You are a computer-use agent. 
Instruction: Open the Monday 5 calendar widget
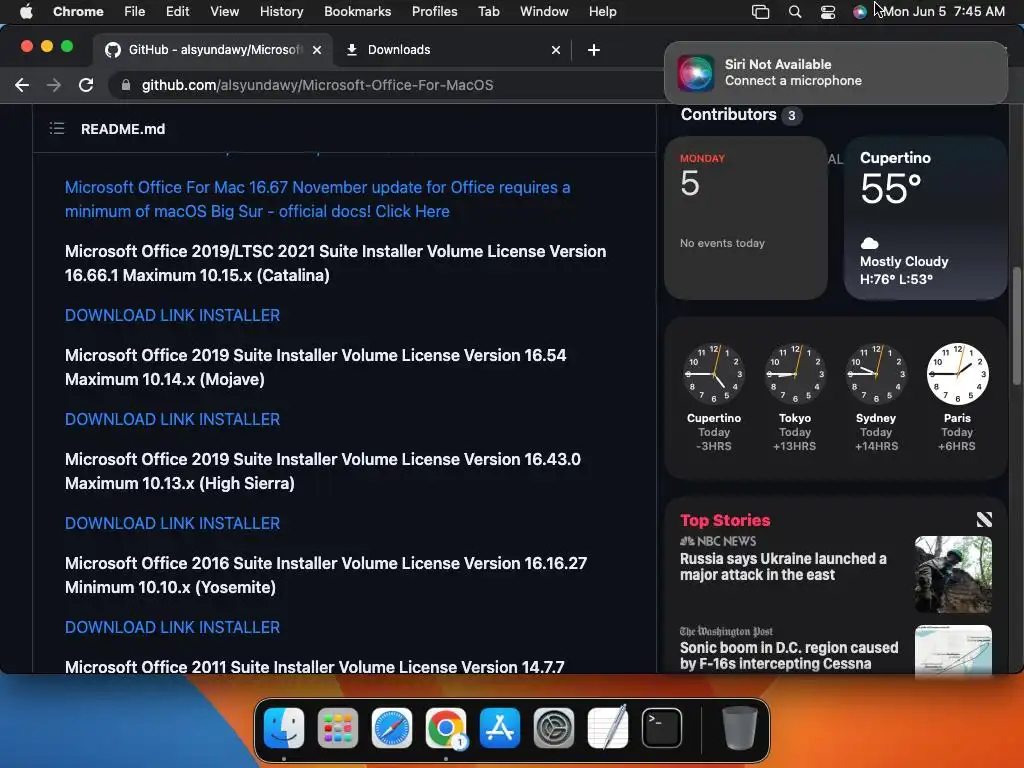746,218
